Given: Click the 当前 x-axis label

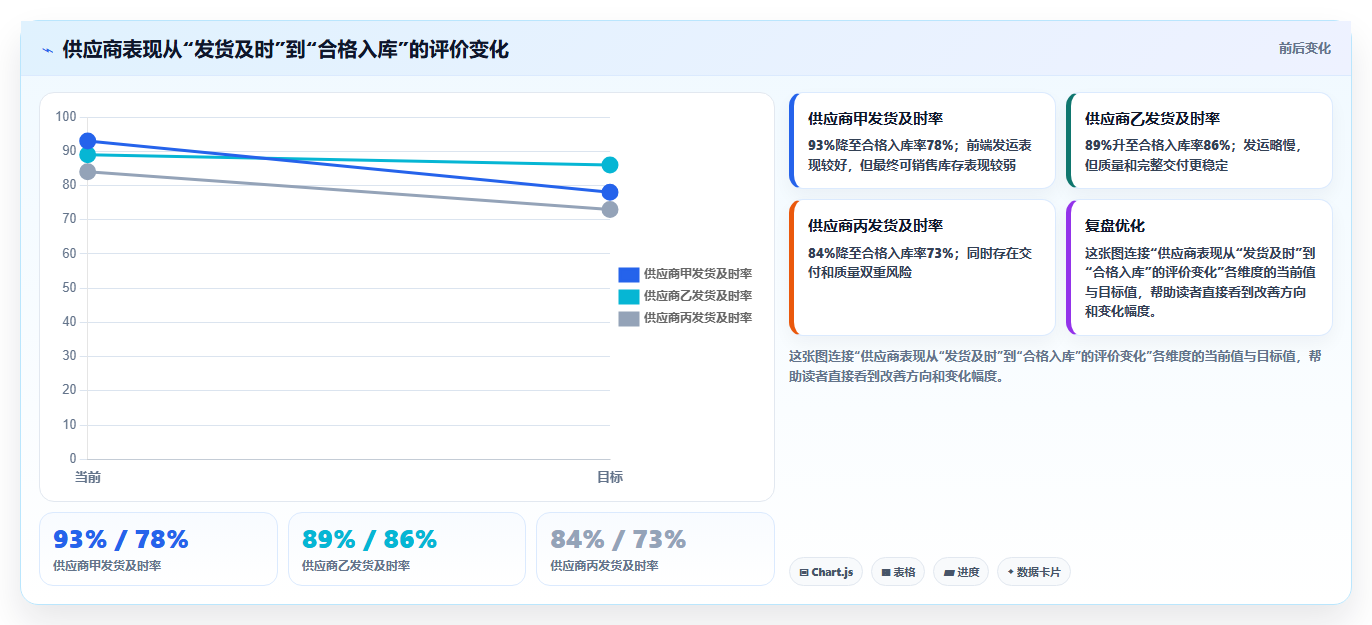Looking at the screenshot, I should point(88,477).
